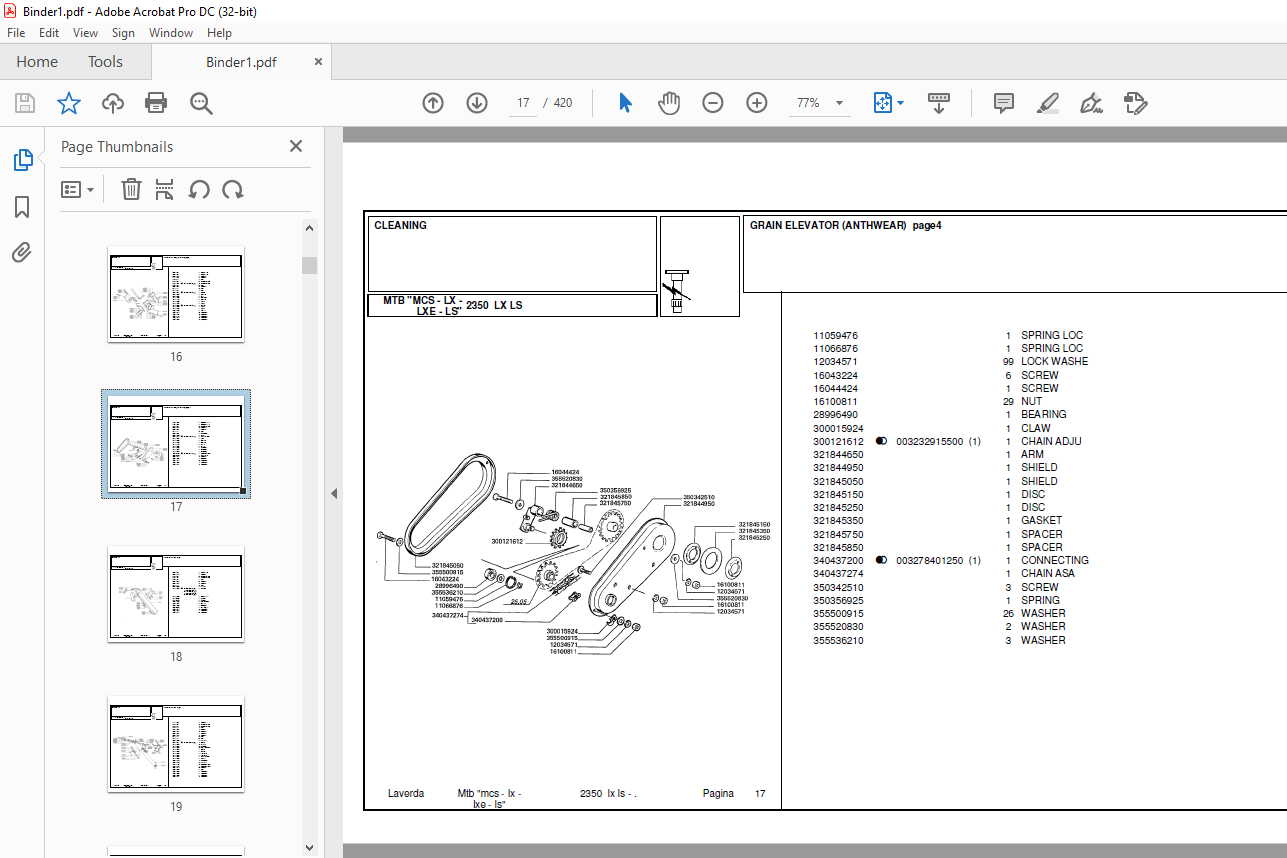Click the thumbnail panel scrollbar thumb

(x=310, y=265)
